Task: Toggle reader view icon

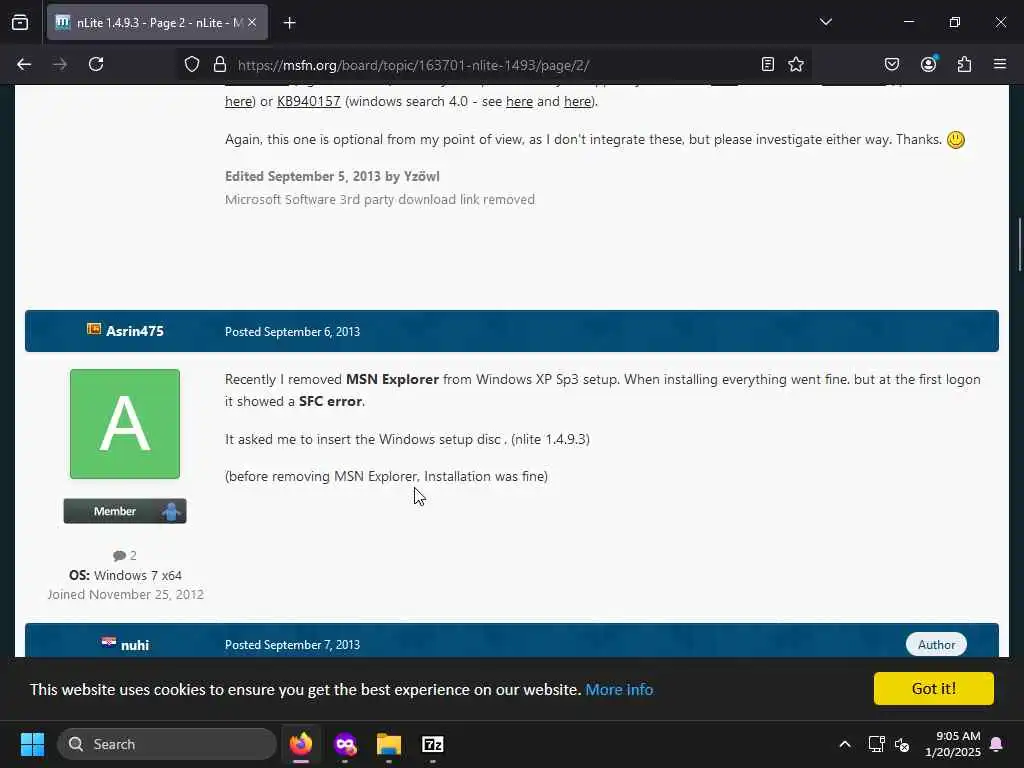Action: [x=768, y=64]
